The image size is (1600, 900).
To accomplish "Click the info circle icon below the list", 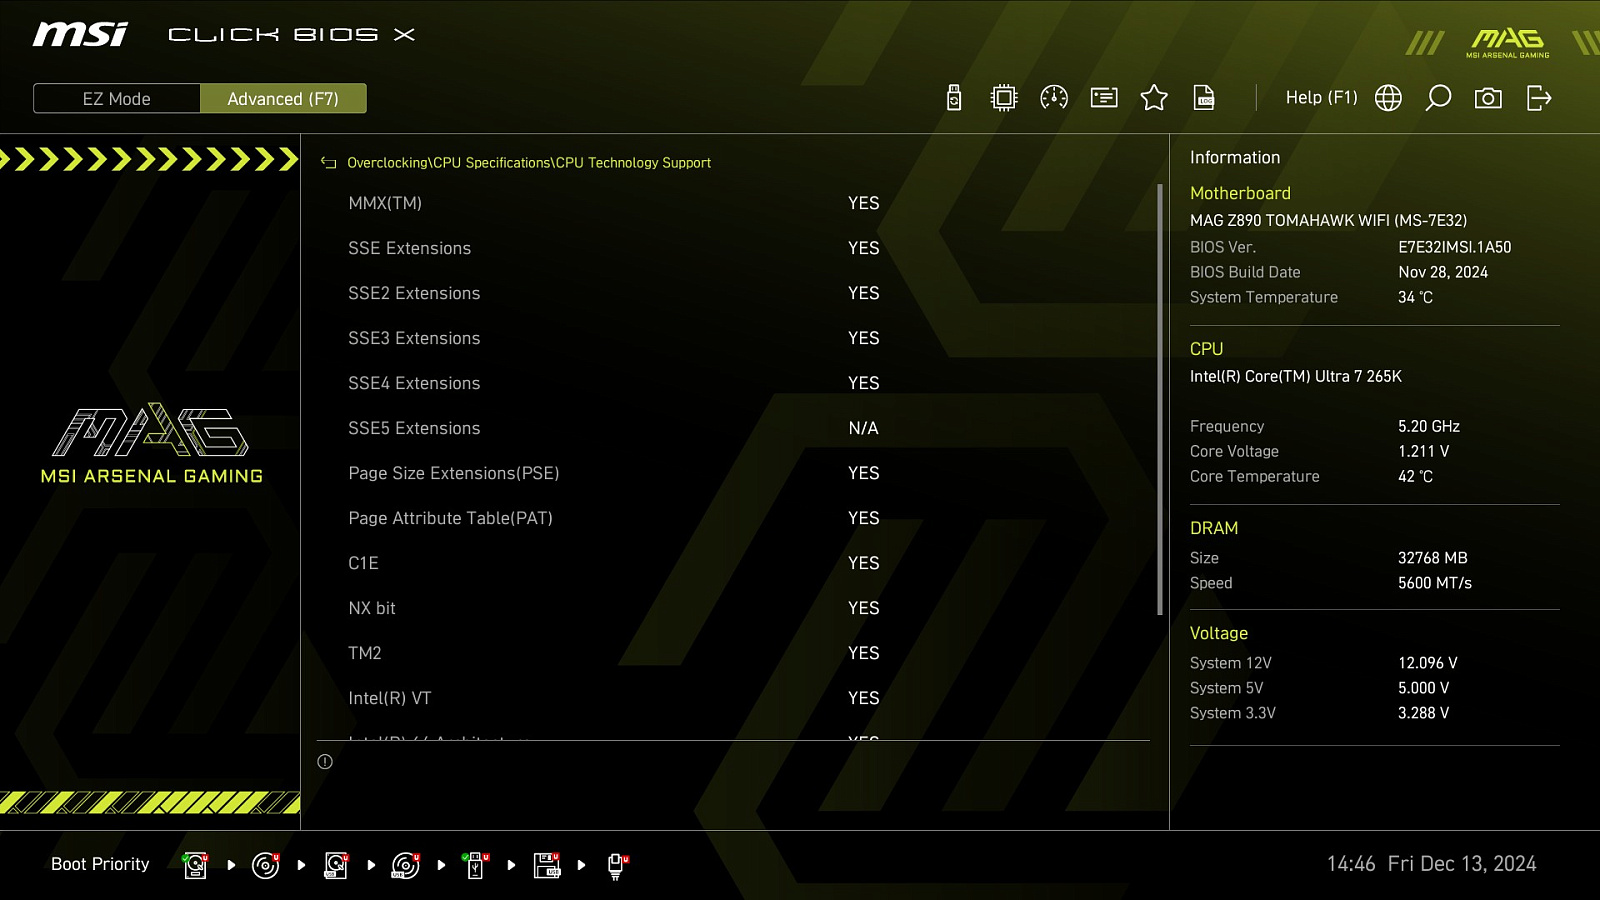I will point(325,762).
